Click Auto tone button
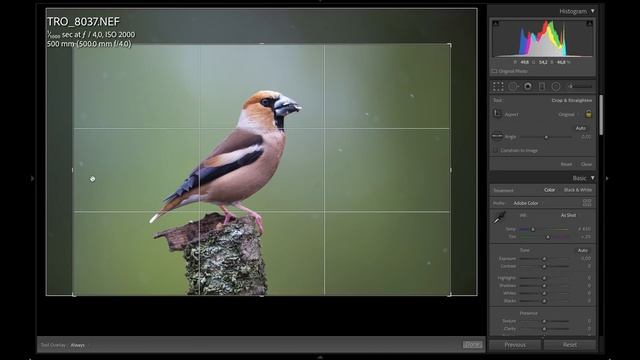 coord(582,250)
